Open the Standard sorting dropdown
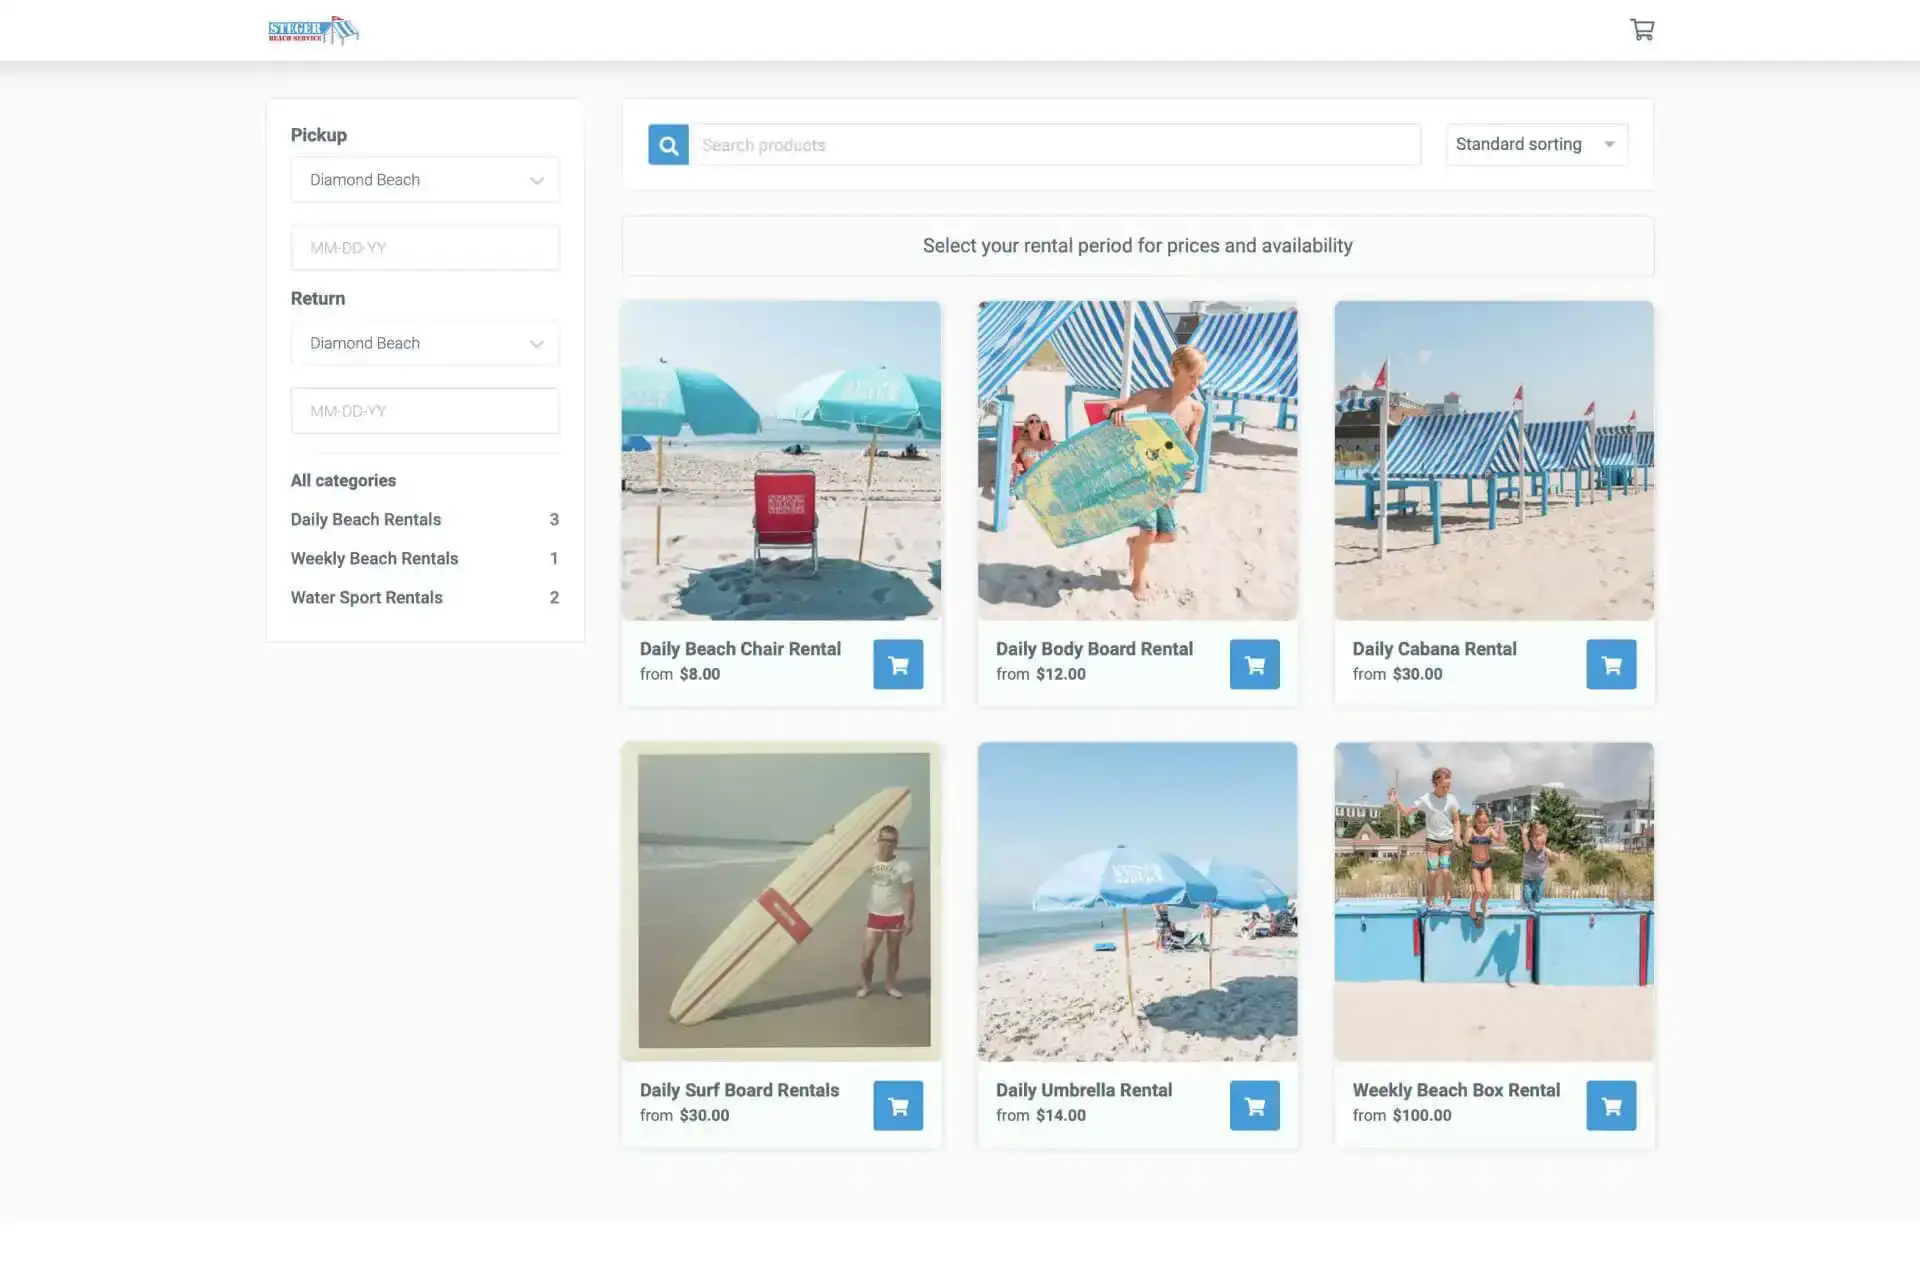The width and height of the screenshot is (1920, 1280). coord(1536,144)
